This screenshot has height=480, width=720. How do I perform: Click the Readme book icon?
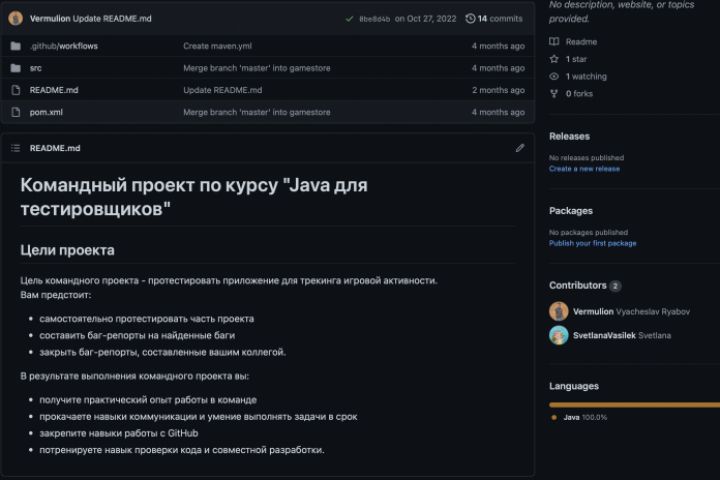[555, 42]
